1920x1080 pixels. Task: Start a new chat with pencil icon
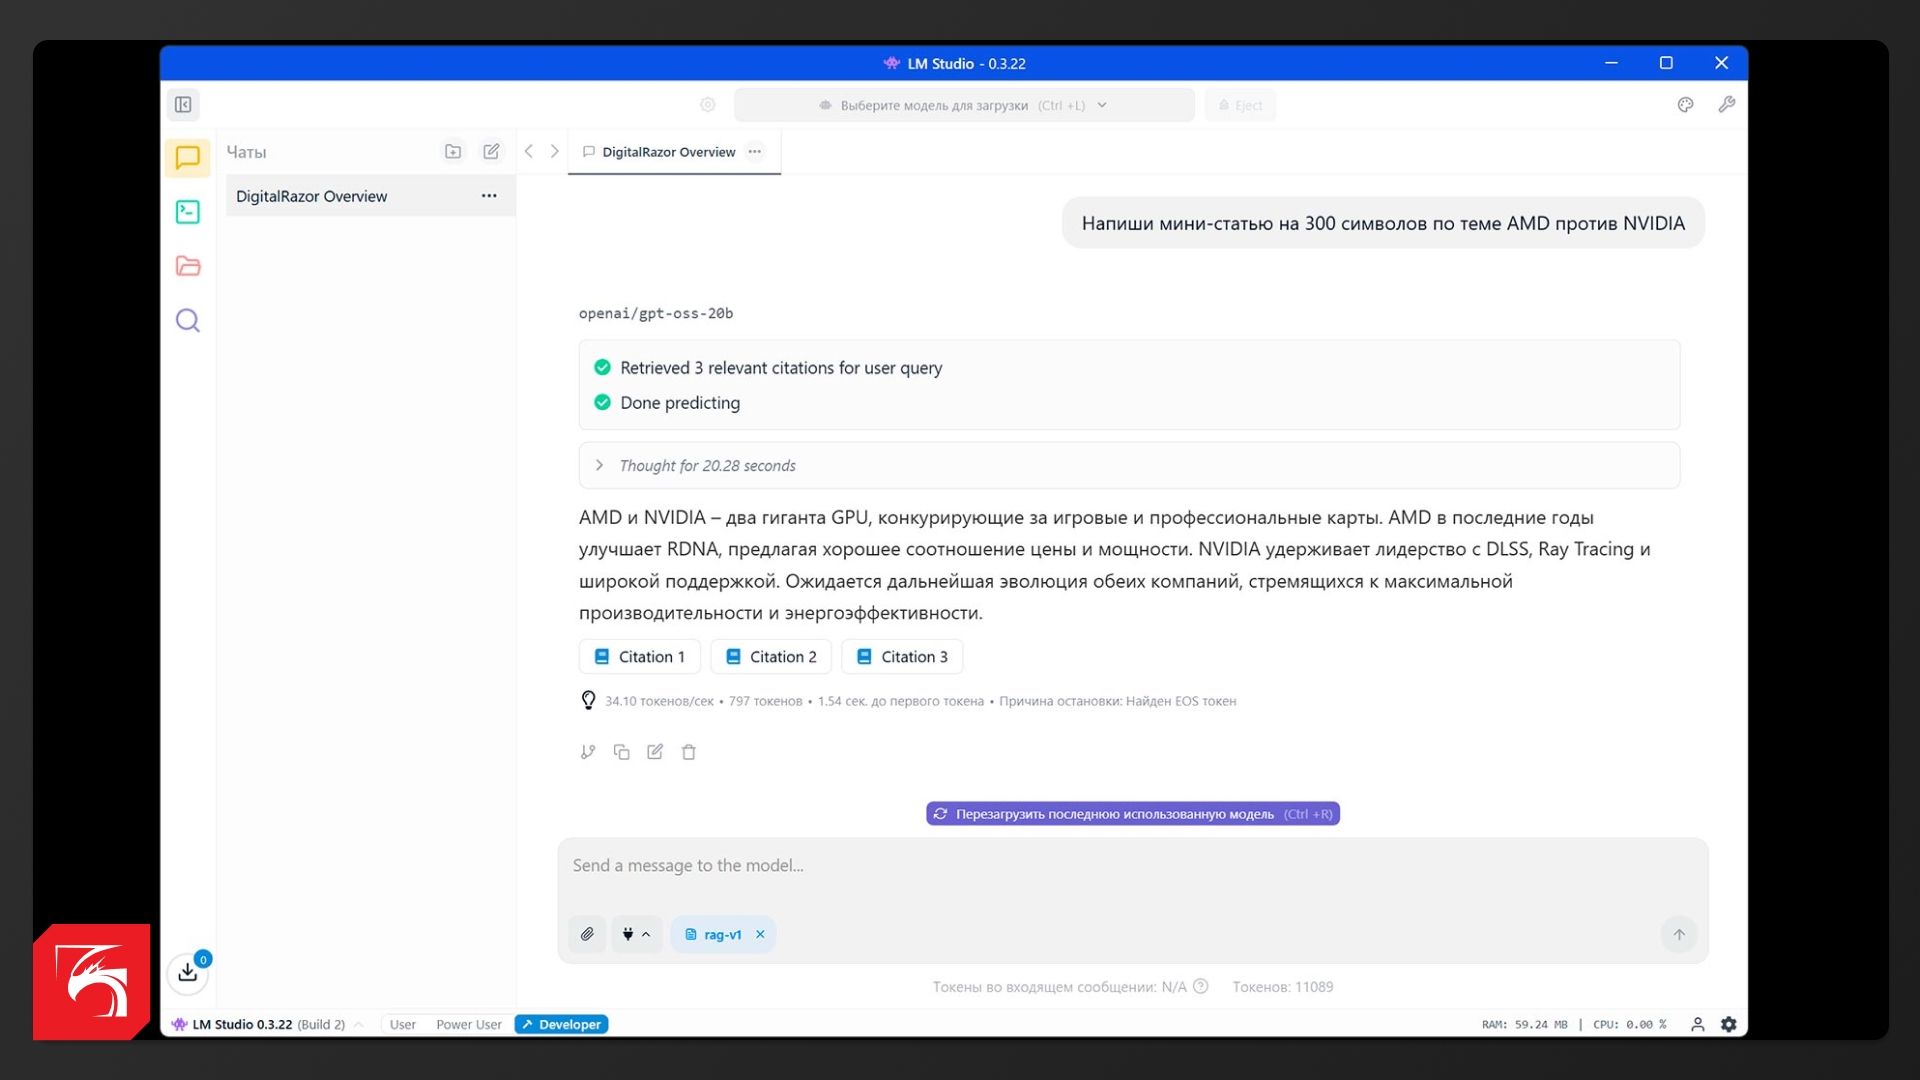point(491,152)
